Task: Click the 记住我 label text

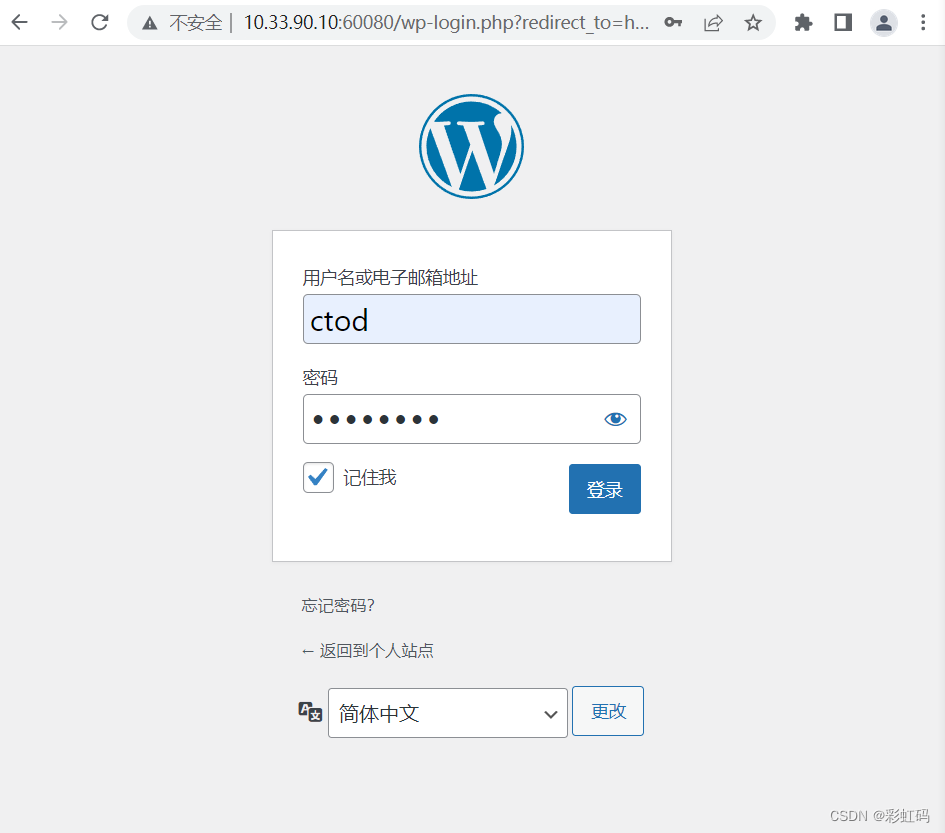Action: pos(370,478)
